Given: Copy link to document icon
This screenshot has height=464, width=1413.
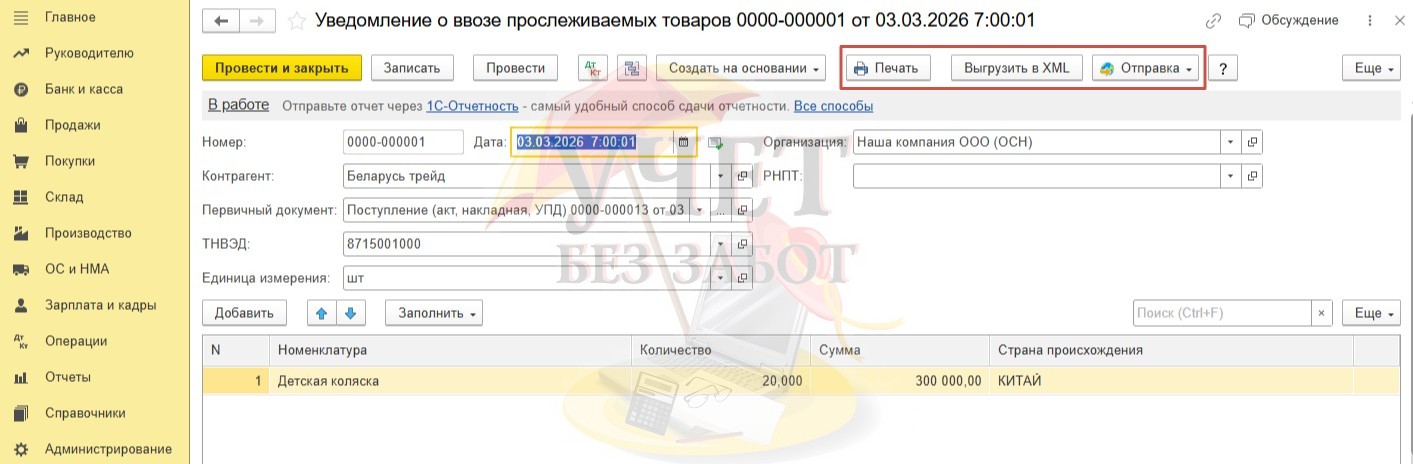Looking at the screenshot, I should pyautogui.click(x=1214, y=20).
